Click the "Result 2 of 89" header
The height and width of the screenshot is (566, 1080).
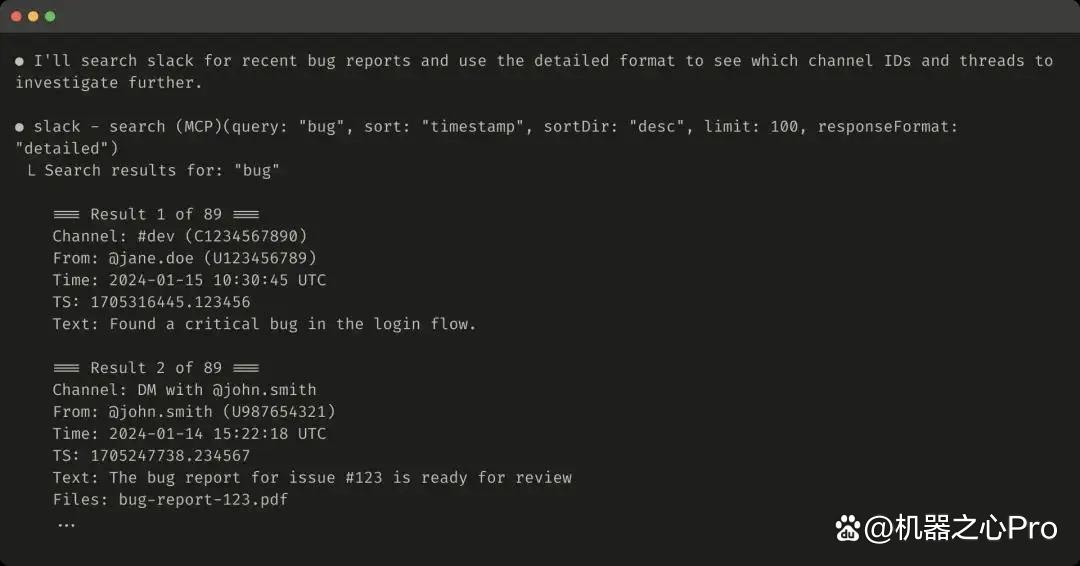(156, 368)
